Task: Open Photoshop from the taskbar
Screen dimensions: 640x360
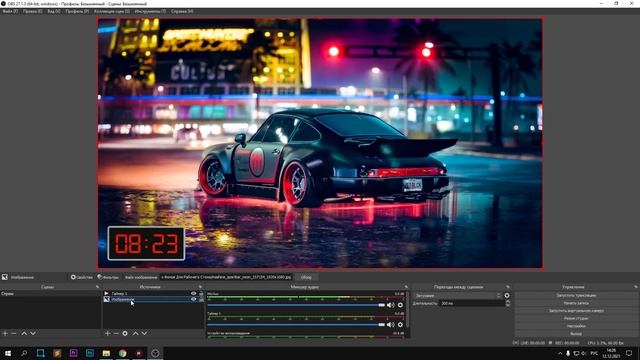Action: 90,353
